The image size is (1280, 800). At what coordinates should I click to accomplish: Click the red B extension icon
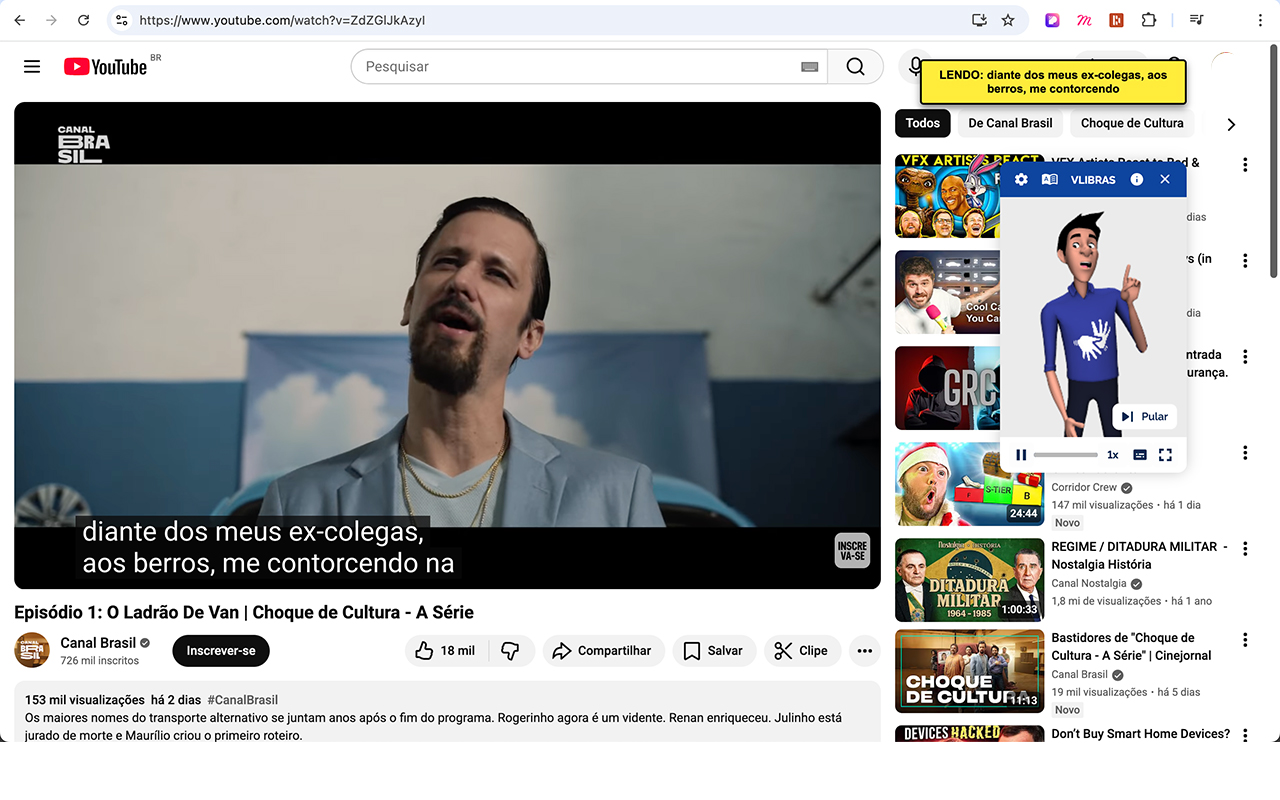coord(1117,20)
